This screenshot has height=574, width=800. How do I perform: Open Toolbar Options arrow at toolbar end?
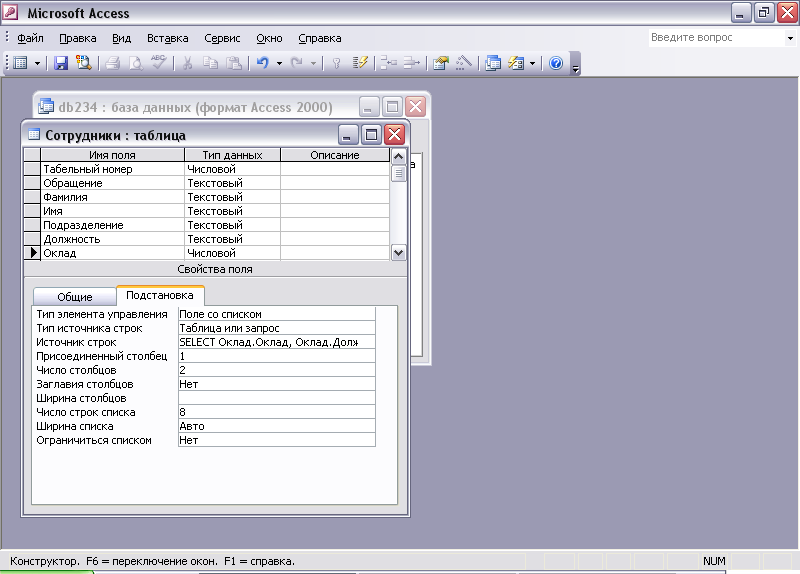click(x=576, y=63)
